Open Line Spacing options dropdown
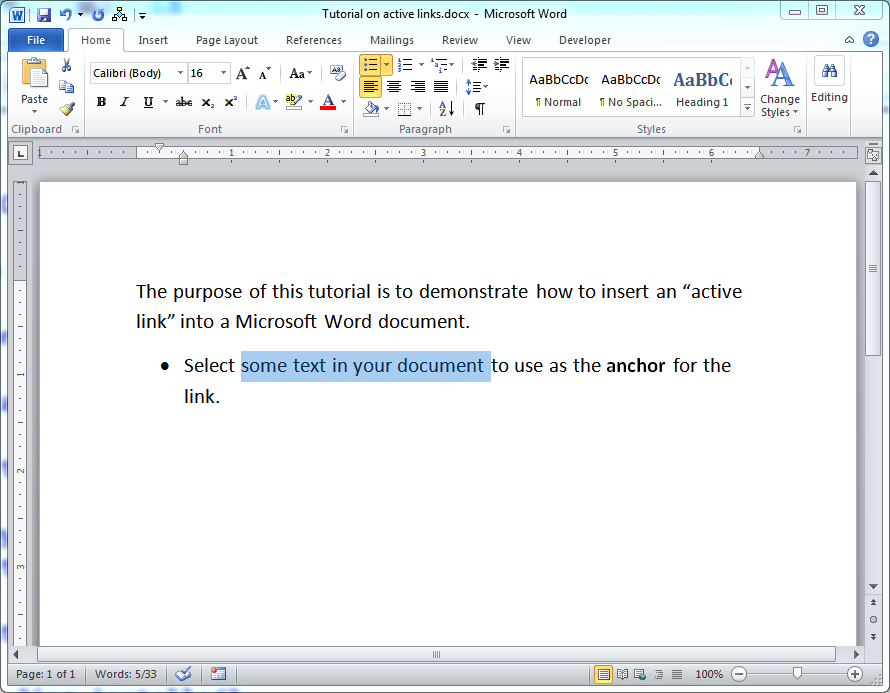 click(476, 87)
